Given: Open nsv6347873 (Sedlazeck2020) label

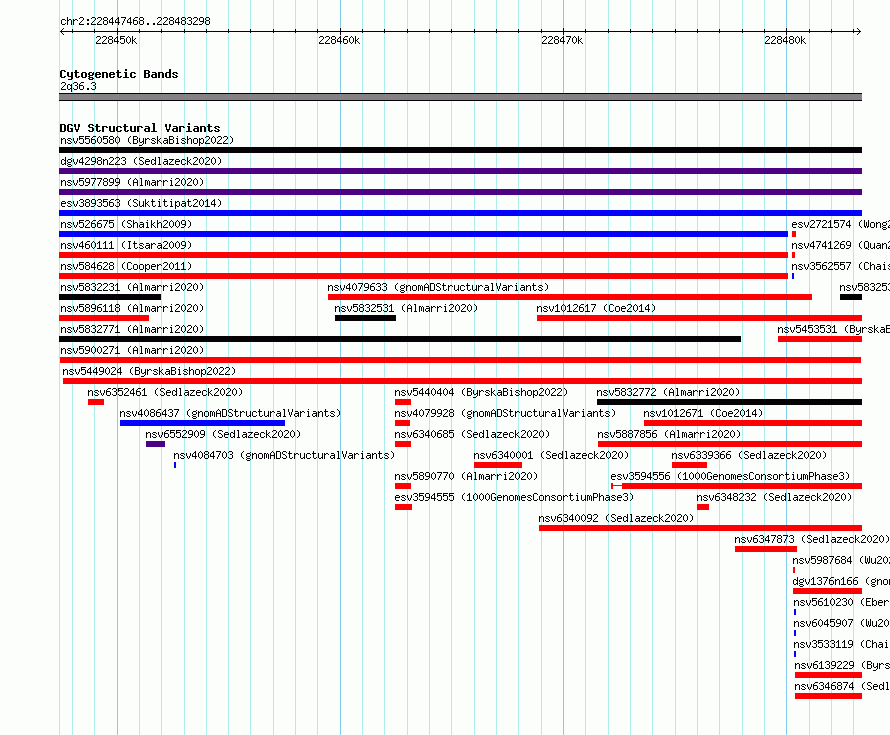Looking at the screenshot, I should [812, 539].
